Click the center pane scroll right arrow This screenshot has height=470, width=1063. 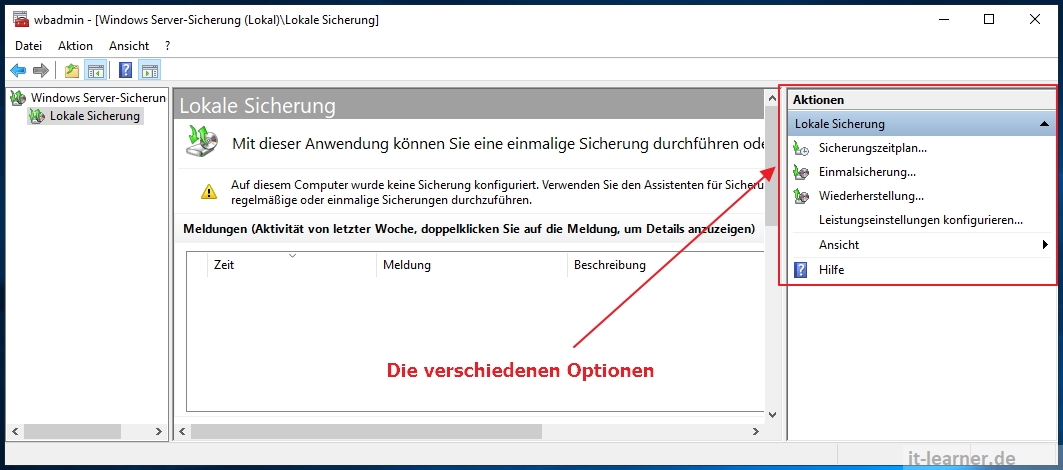click(x=756, y=431)
